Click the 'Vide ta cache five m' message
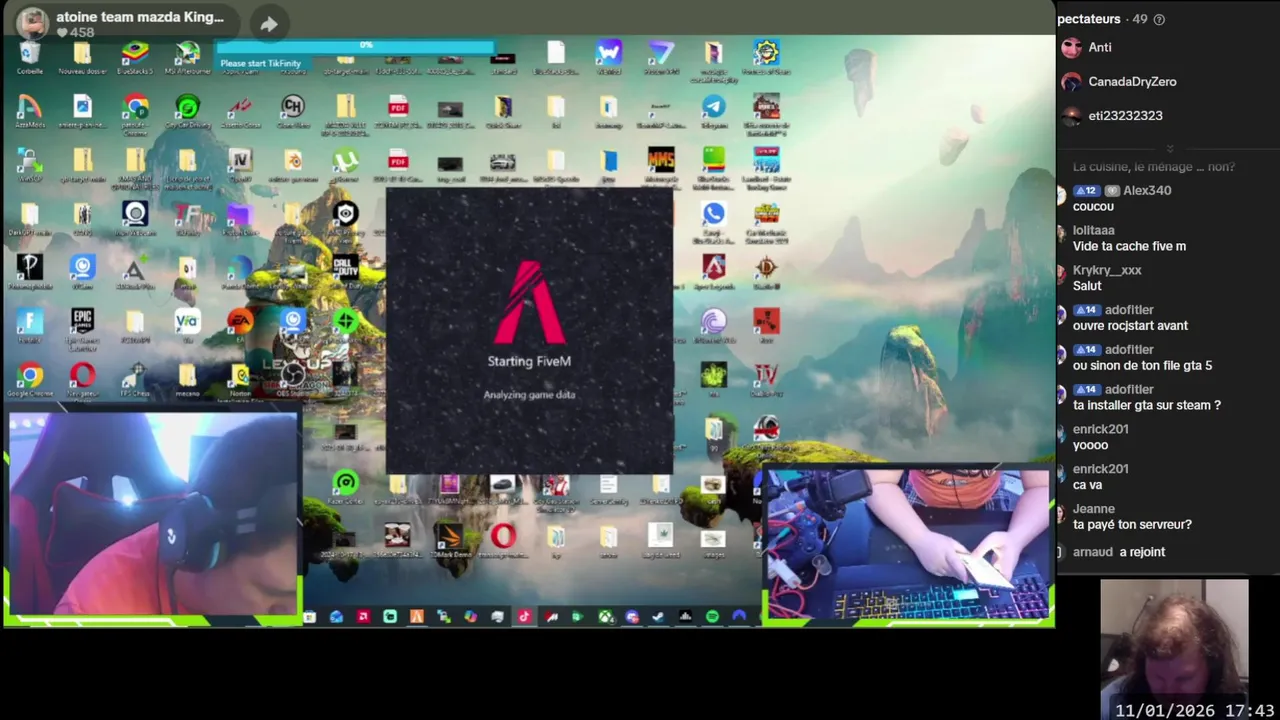 pyautogui.click(x=1129, y=246)
